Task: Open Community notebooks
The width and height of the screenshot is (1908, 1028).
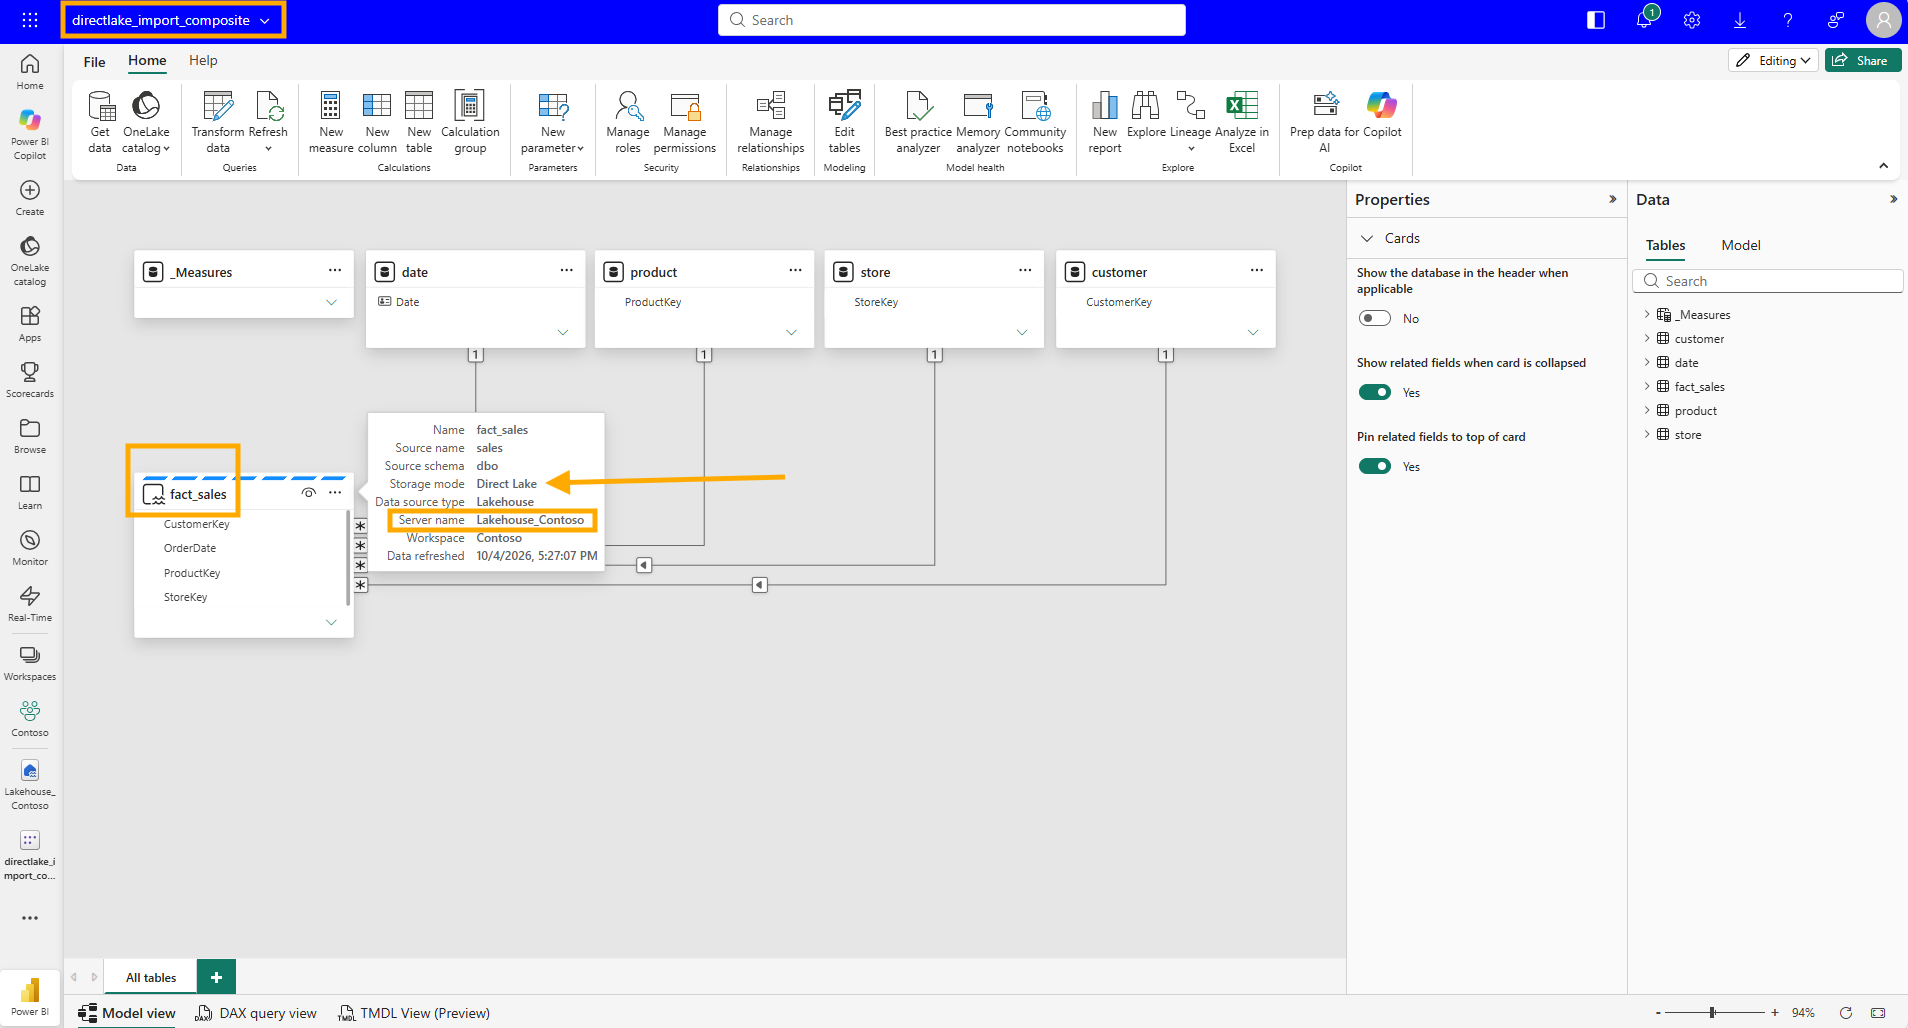Action: point(1035,122)
